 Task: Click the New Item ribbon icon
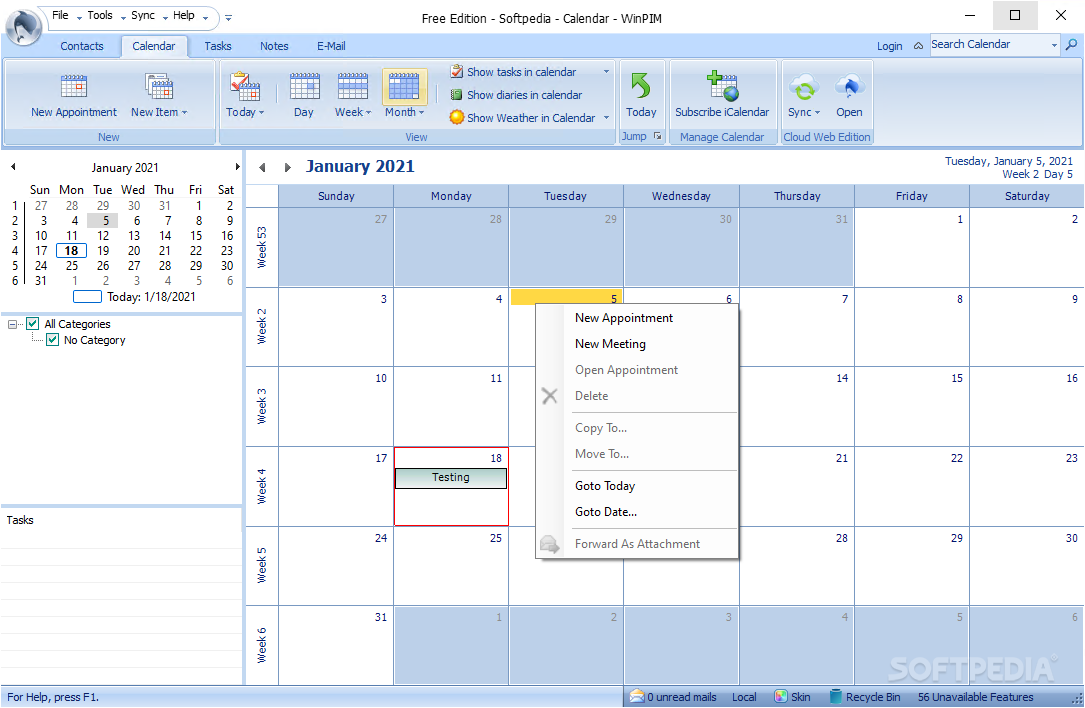click(158, 87)
